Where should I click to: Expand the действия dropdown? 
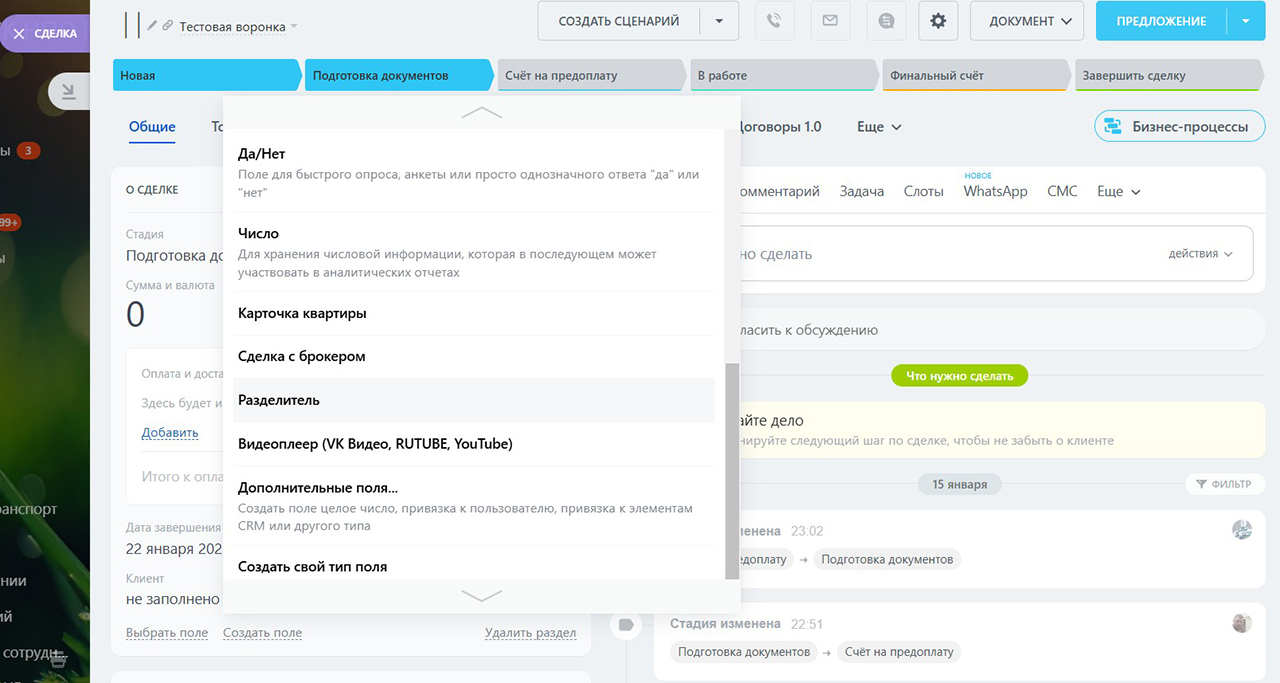[1200, 254]
